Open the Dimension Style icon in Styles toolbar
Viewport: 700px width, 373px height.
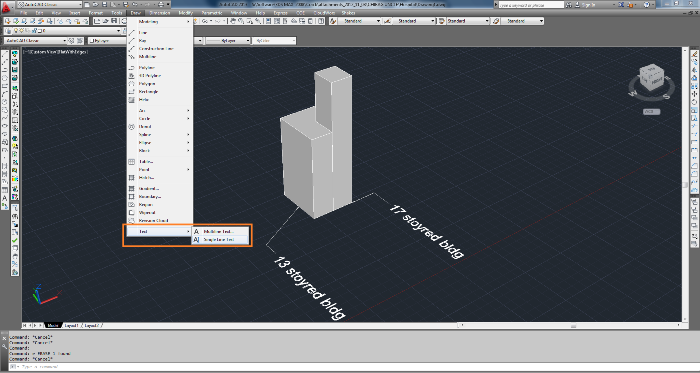[387, 21]
